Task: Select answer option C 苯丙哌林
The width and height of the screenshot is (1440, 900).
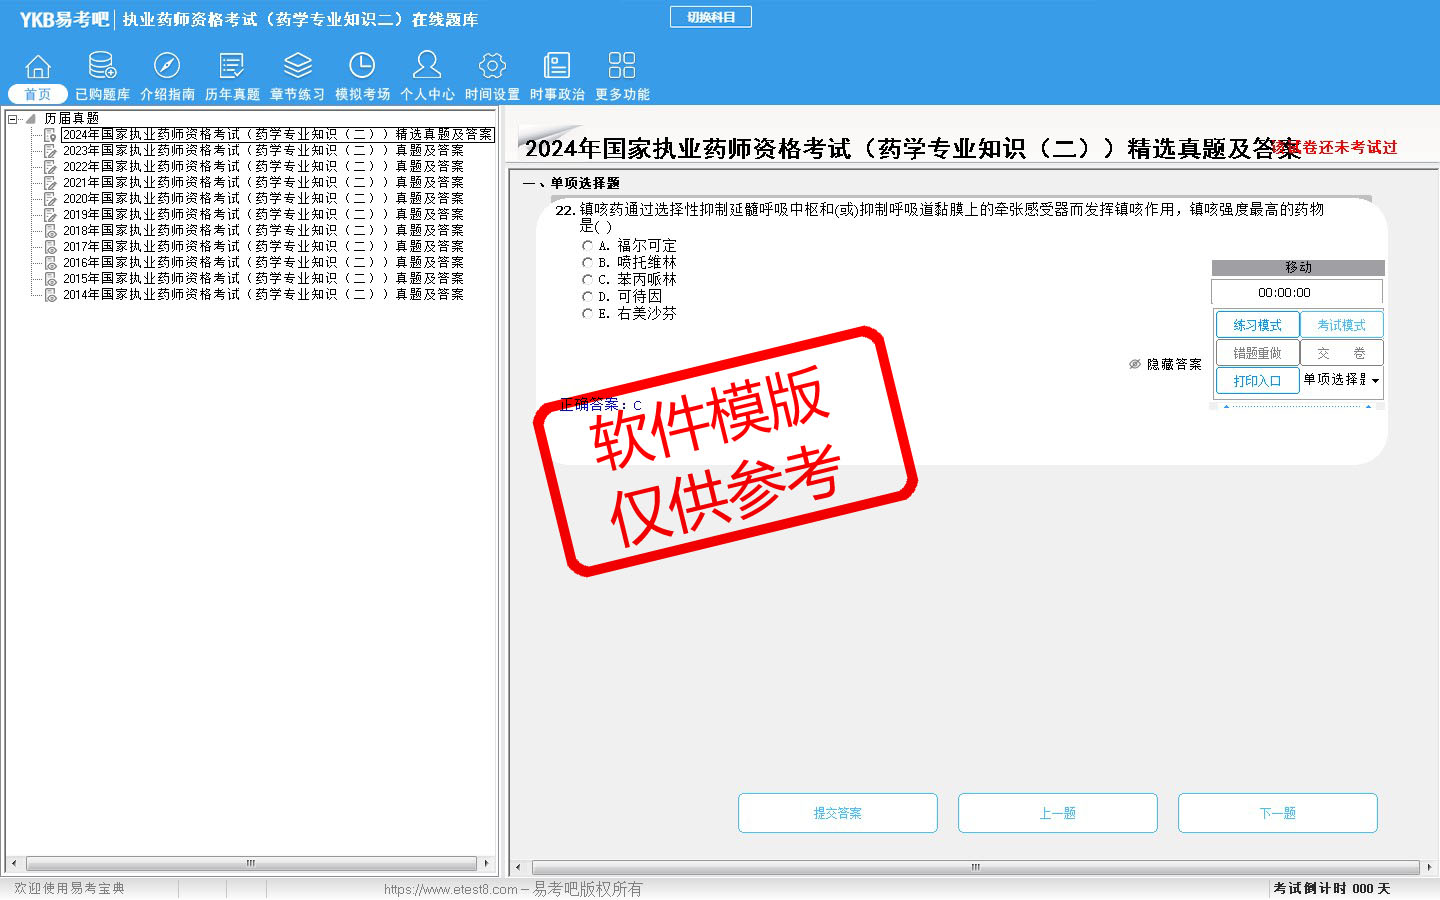Action: tap(587, 280)
